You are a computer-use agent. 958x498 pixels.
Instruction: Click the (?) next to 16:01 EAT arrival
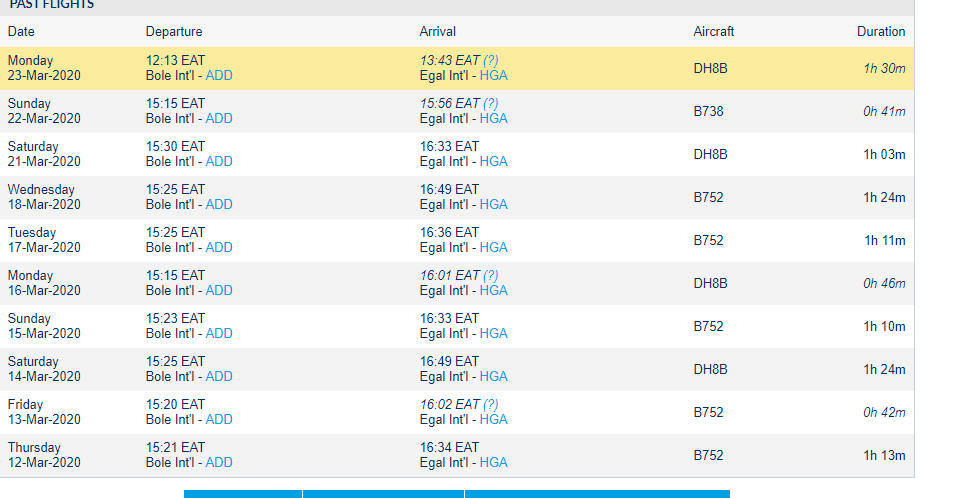coord(491,276)
